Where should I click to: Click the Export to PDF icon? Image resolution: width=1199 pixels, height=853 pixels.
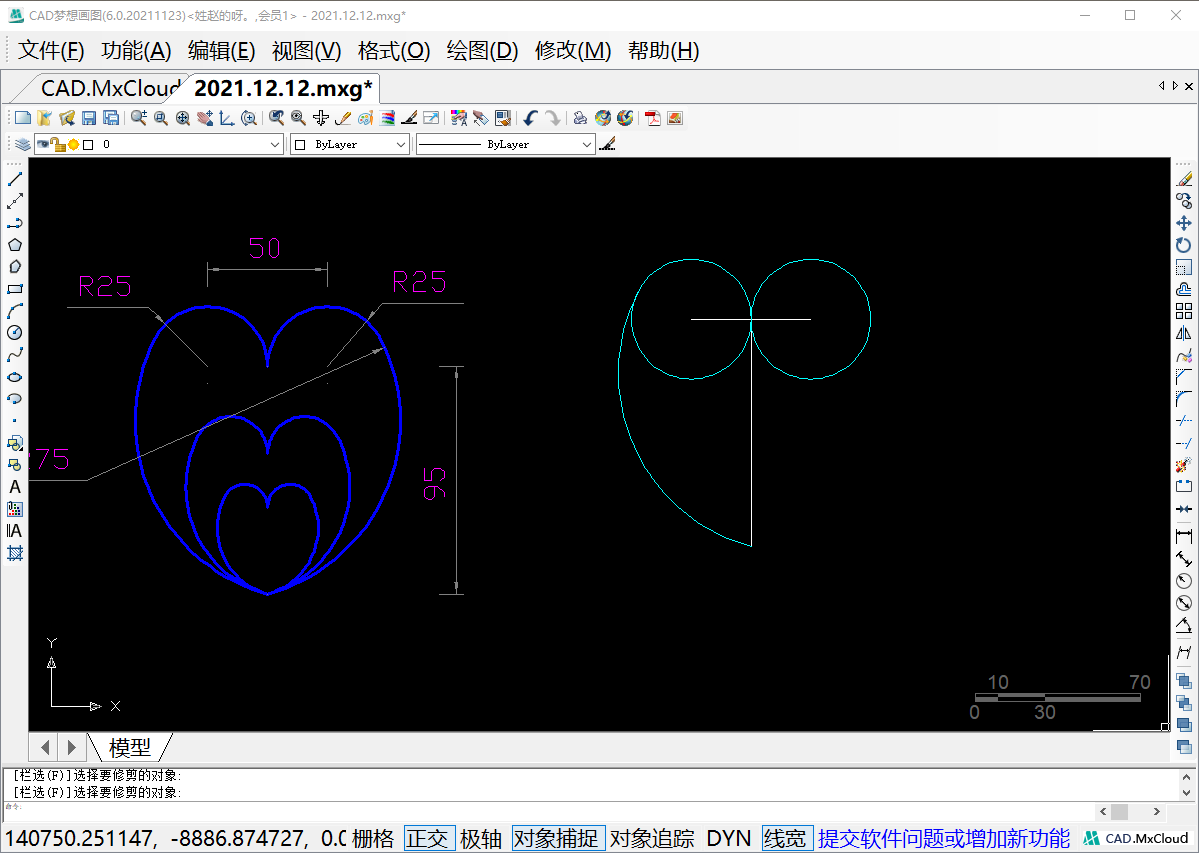tap(653, 118)
